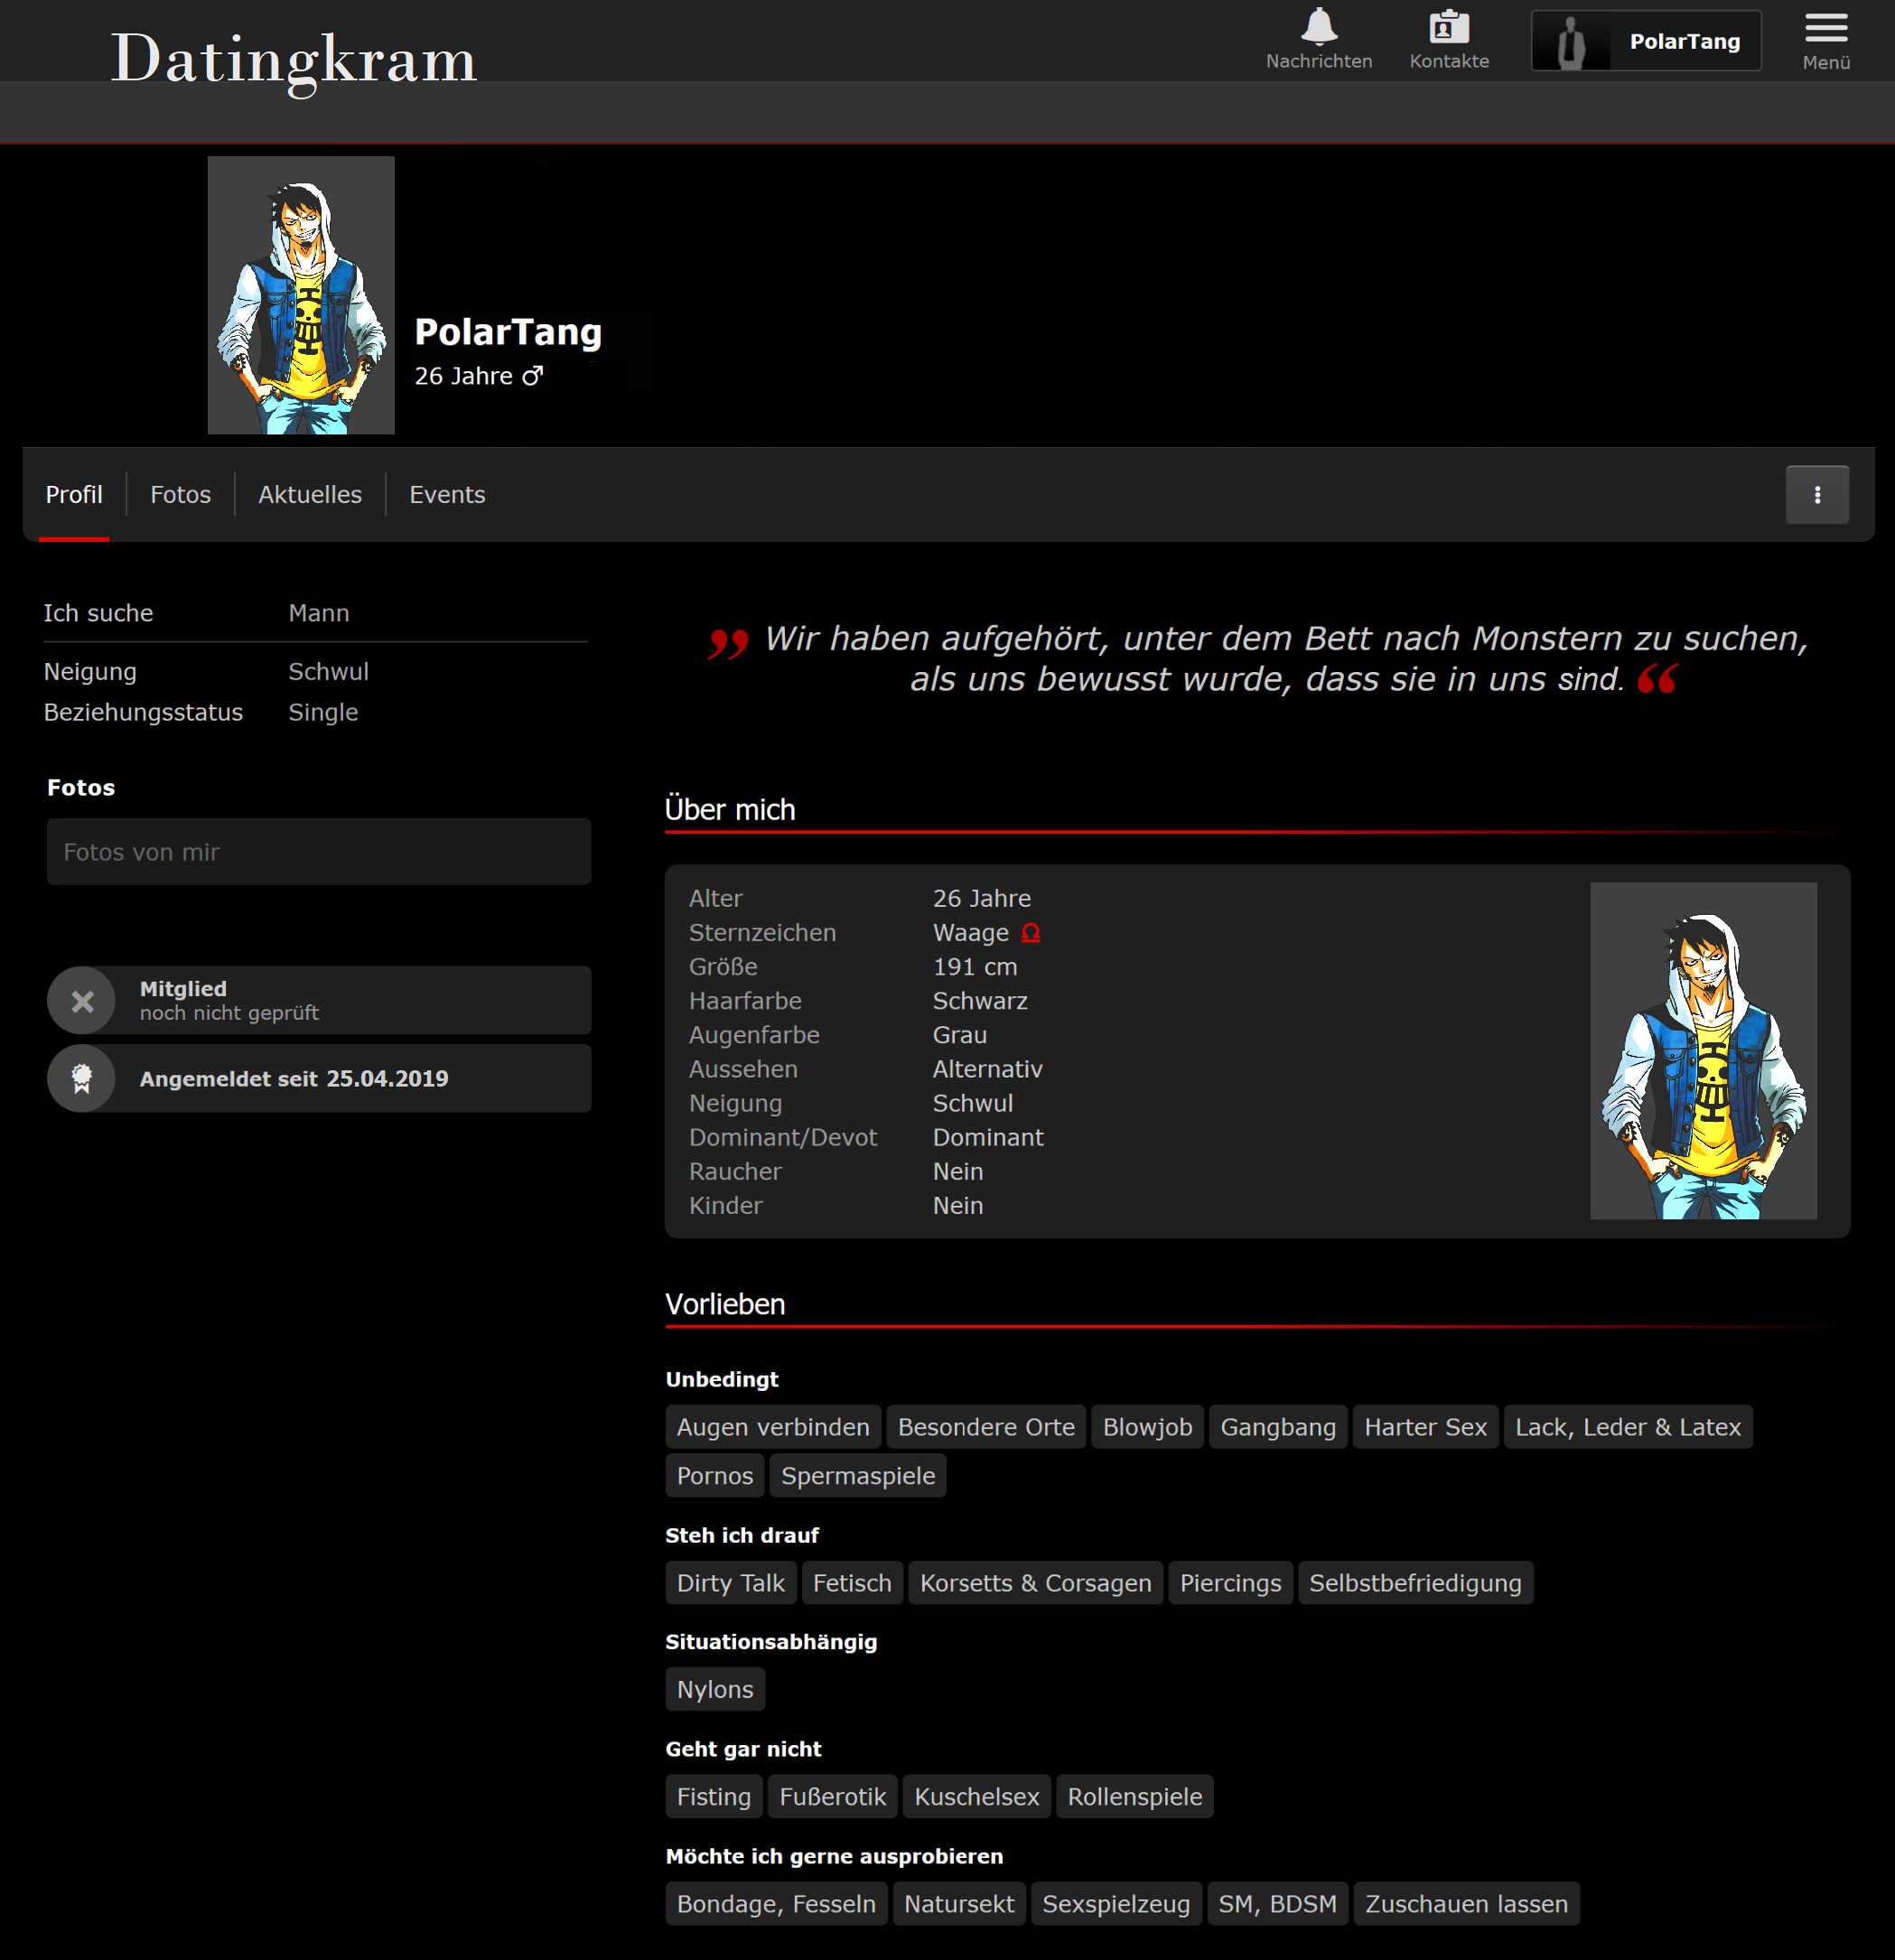Image resolution: width=1895 pixels, height=1960 pixels.
Task: Open the Kontakte address book icon
Action: click(1448, 28)
